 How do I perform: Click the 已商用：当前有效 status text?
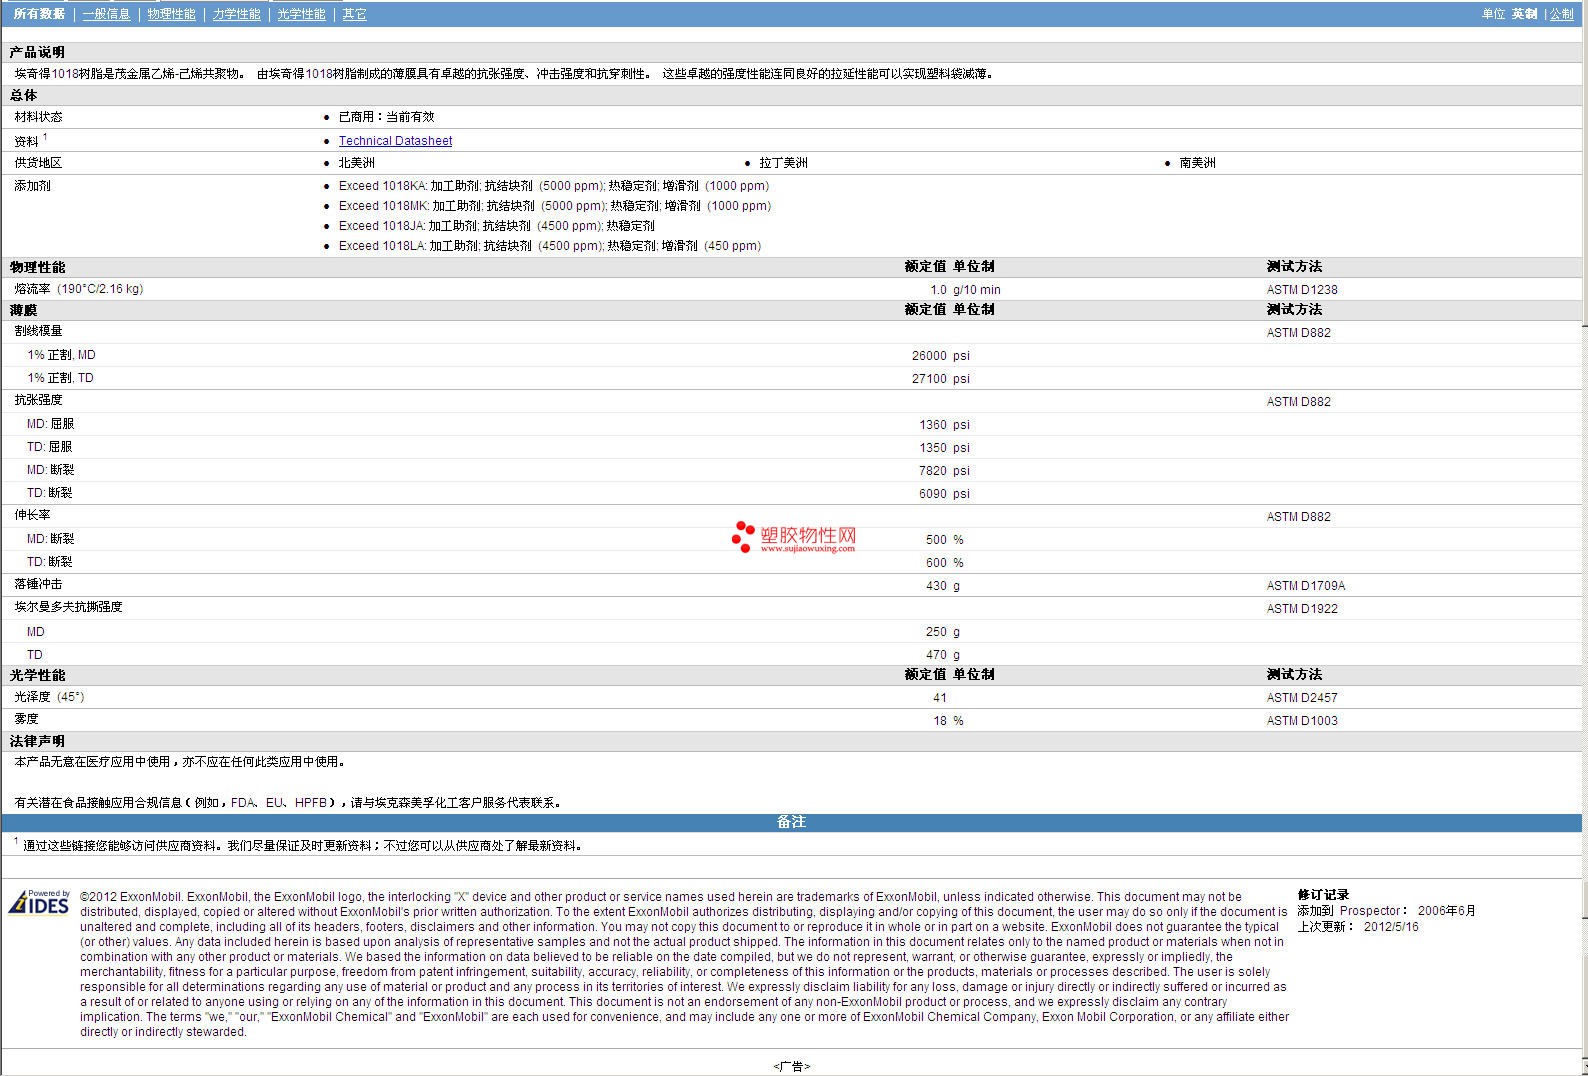tap(387, 117)
